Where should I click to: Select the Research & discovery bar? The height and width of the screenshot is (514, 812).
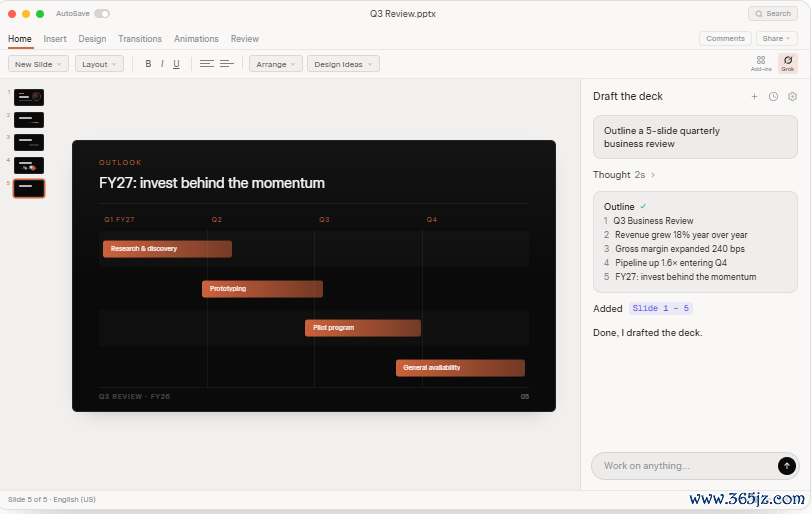click(x=167, y=249)
